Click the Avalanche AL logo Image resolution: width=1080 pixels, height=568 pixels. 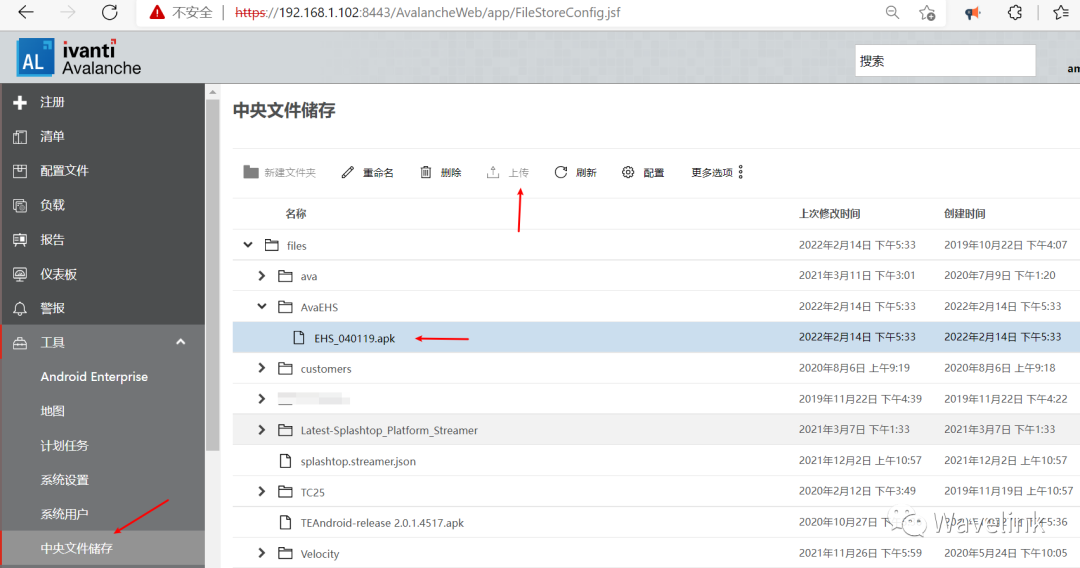(x=34, y=60)
